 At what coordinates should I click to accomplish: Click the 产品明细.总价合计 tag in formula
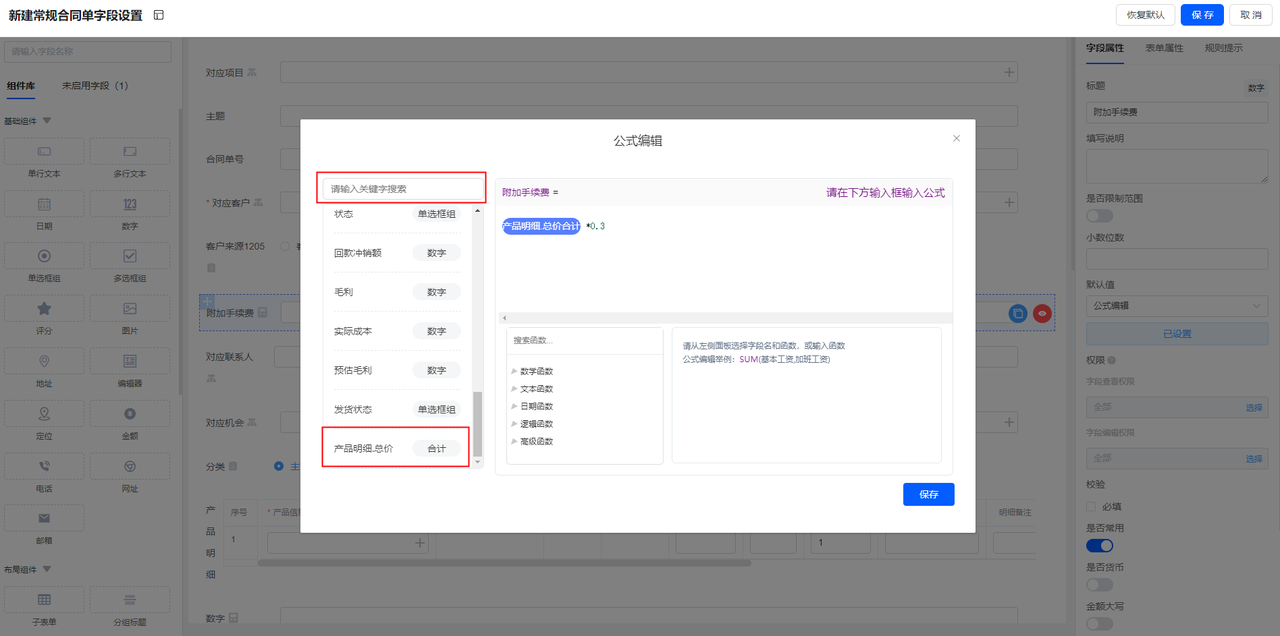(541, 226)
